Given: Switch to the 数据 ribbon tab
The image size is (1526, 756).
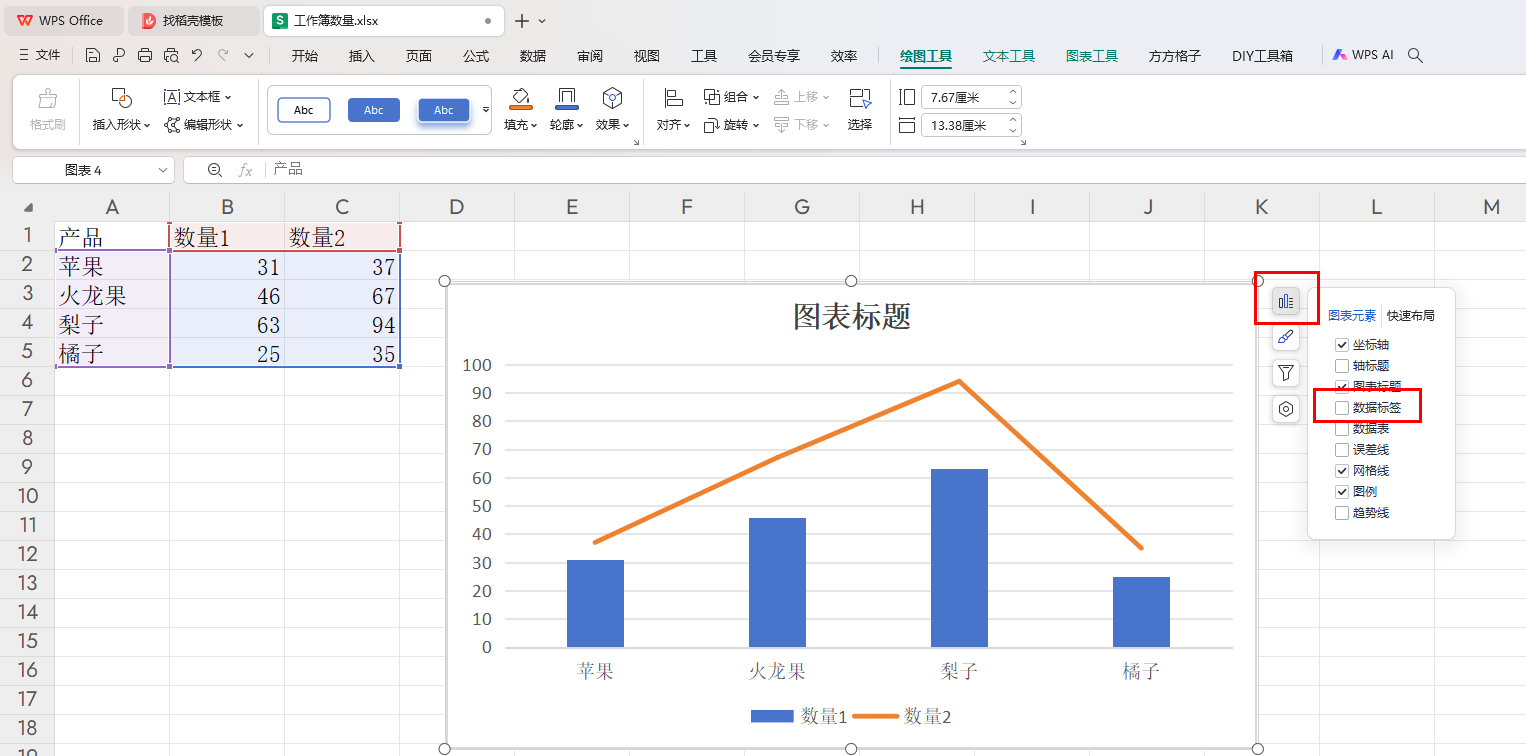Looking at the screenshot, I should coord(533,56).
